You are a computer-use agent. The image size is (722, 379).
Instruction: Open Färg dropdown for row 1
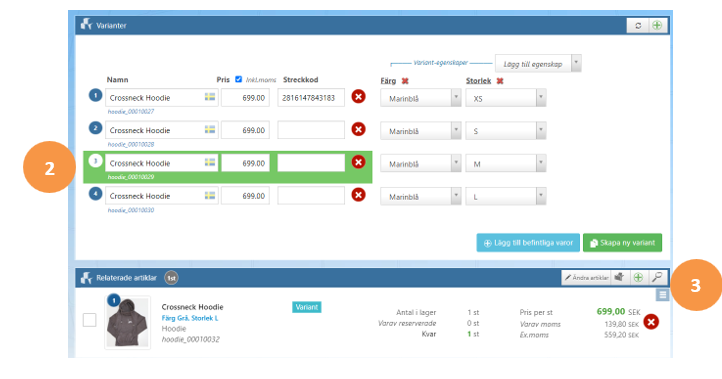click(420, 98)
